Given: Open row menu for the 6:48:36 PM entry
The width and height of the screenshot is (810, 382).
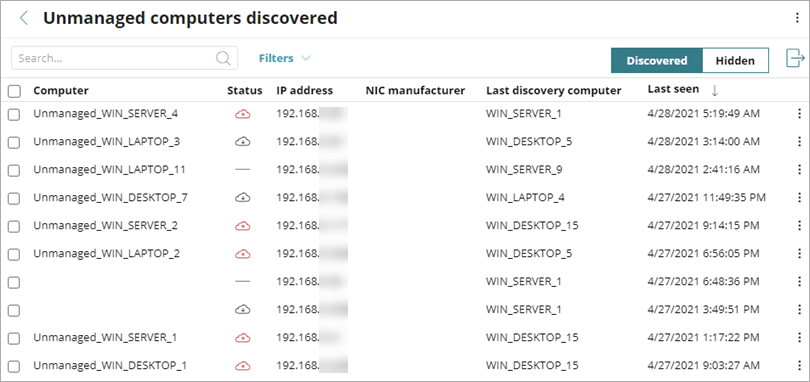Looking at the screenshot, I should click(x=800, y=281).
